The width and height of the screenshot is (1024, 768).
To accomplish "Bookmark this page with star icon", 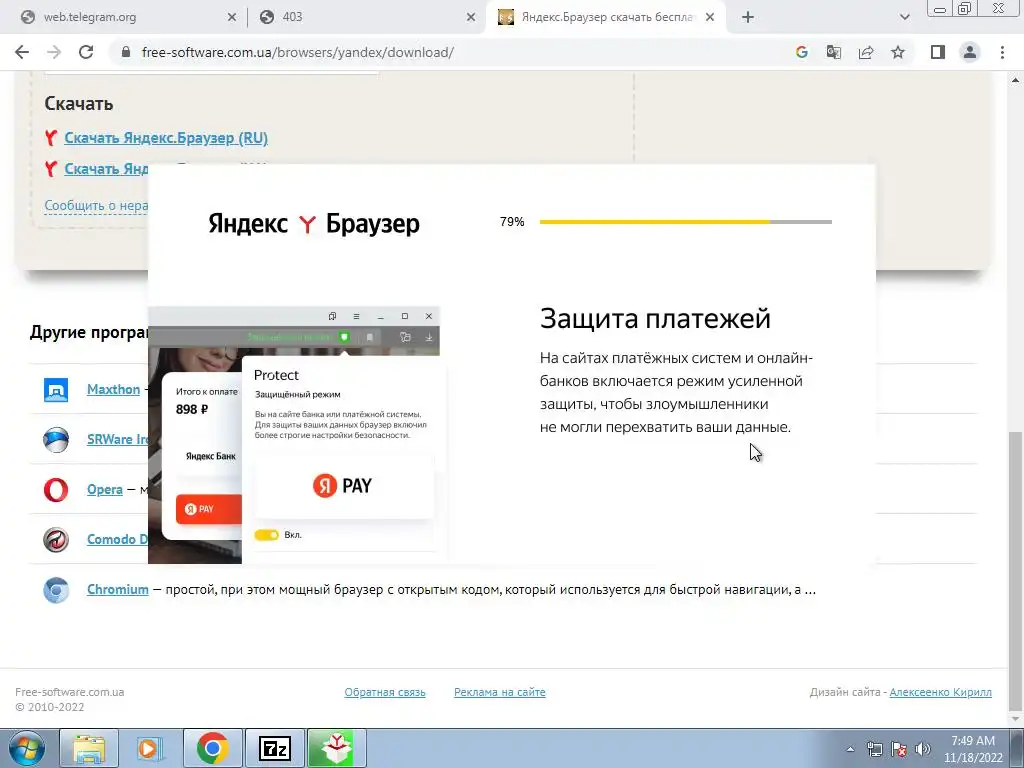I will click(x=898, y=52).
